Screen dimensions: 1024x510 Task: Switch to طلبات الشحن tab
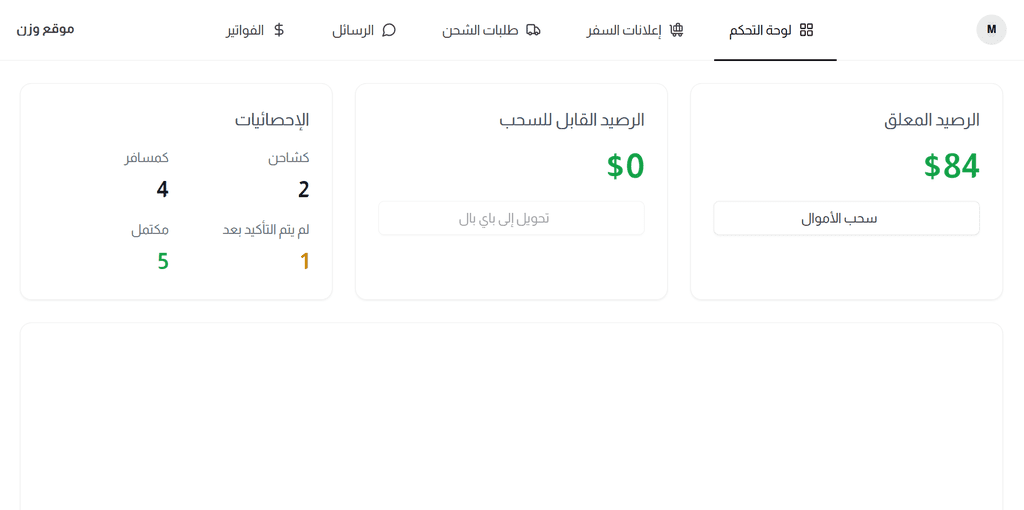pos(491,30)
